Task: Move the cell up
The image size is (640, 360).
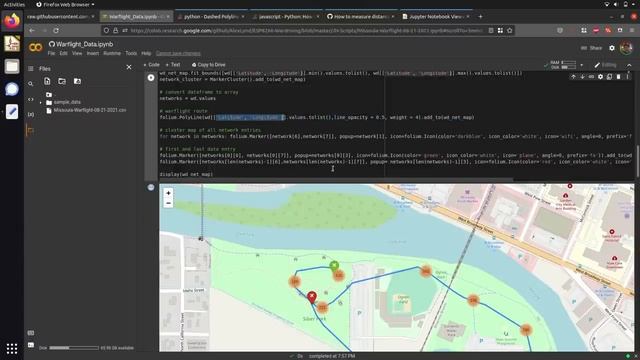Action: [573, 77]
